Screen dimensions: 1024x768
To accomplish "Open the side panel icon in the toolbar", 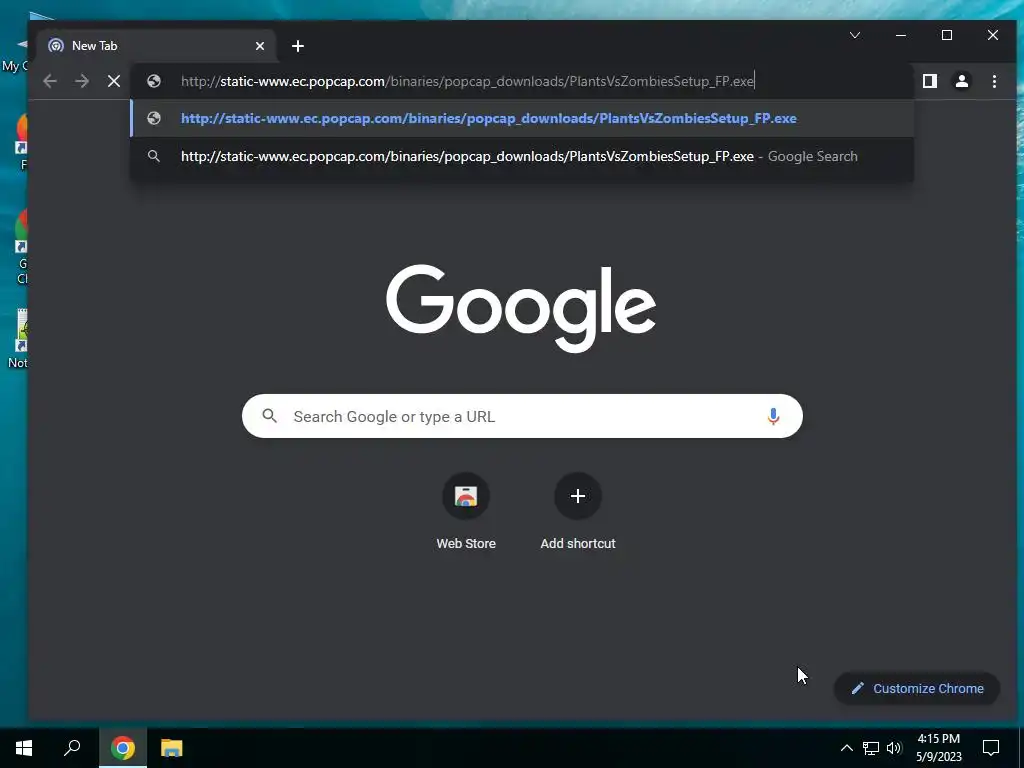I will [929, 81].
